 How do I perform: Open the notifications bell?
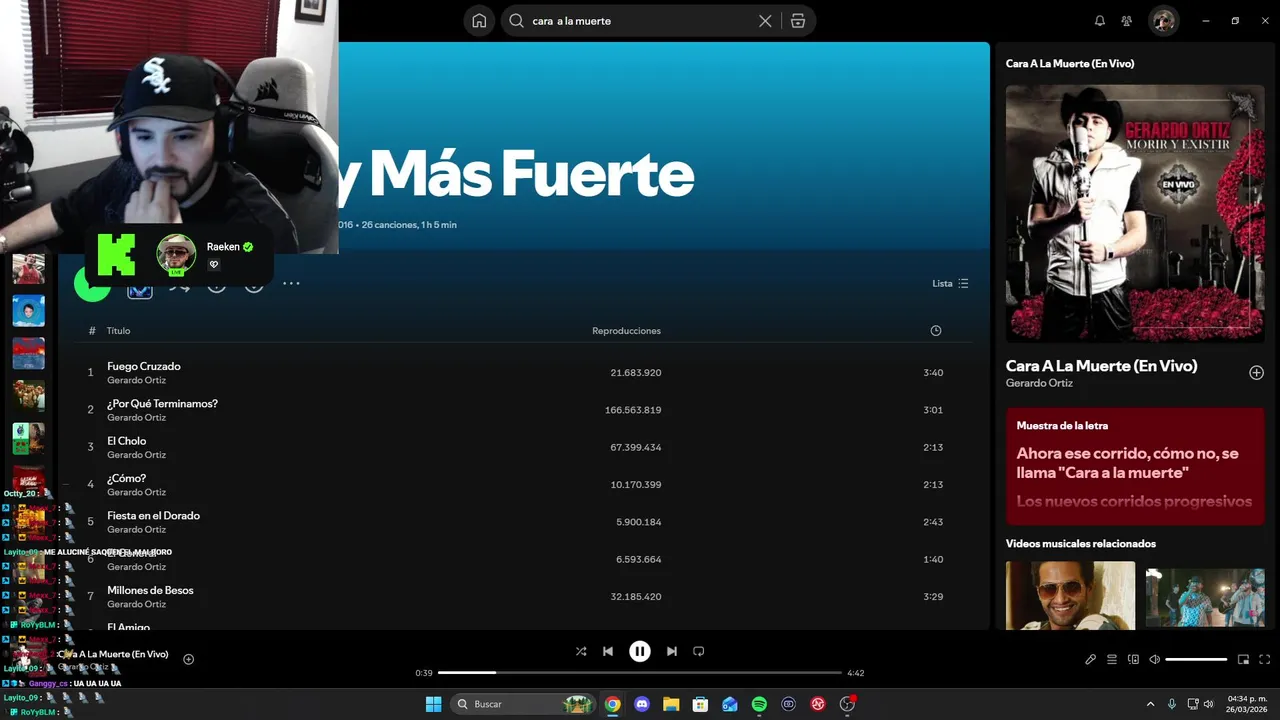1100,21
